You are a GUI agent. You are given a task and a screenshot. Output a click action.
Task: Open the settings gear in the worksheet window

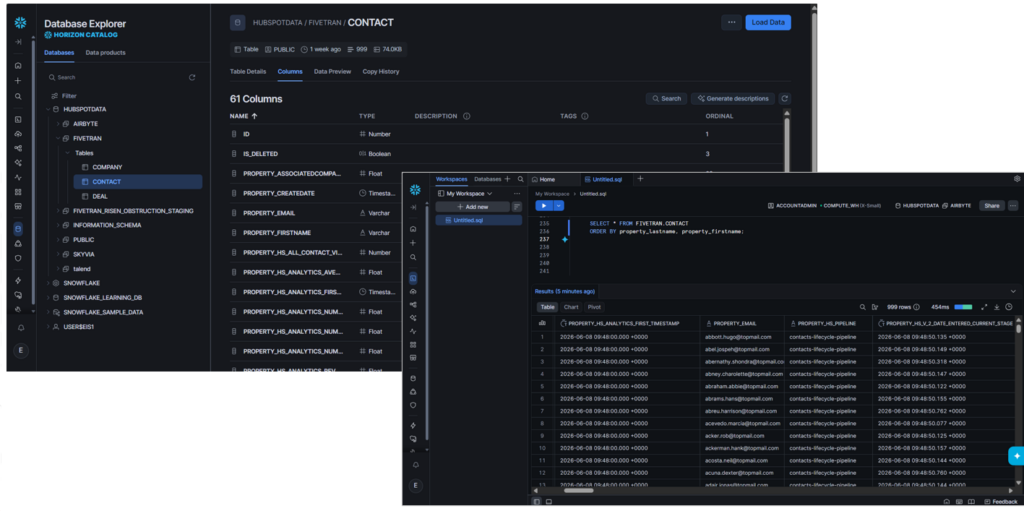click(x=1016, y=179)
